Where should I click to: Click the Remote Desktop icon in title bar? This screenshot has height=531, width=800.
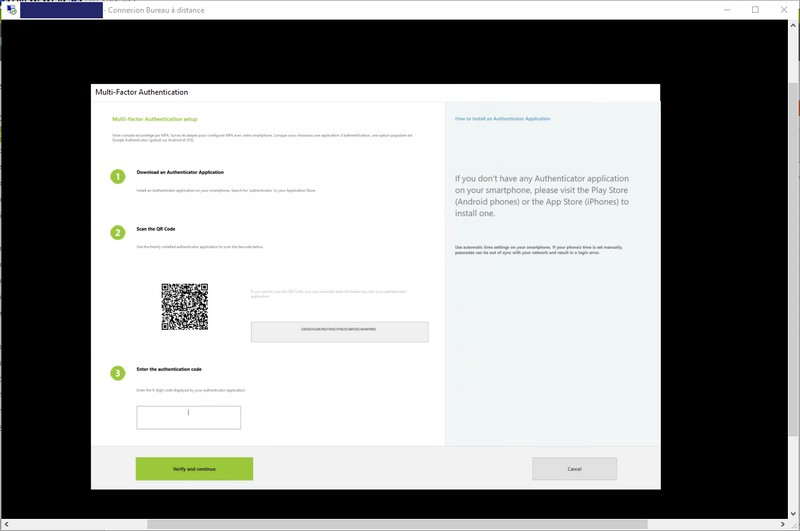pos(11,10)
